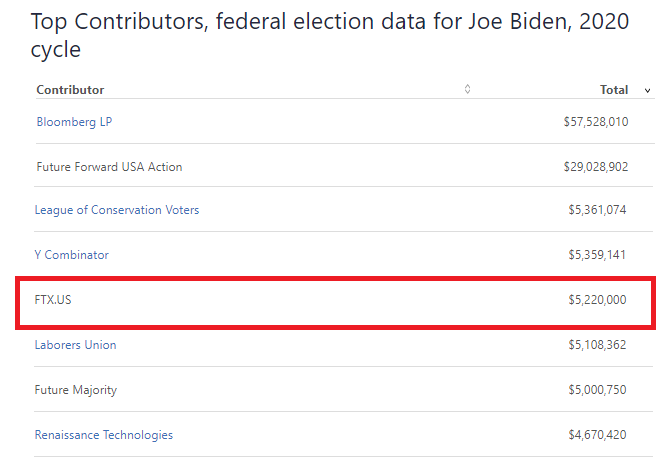Click the descending chevron beside Total
Screen dimensions: 664x469
tap(647, 91)
